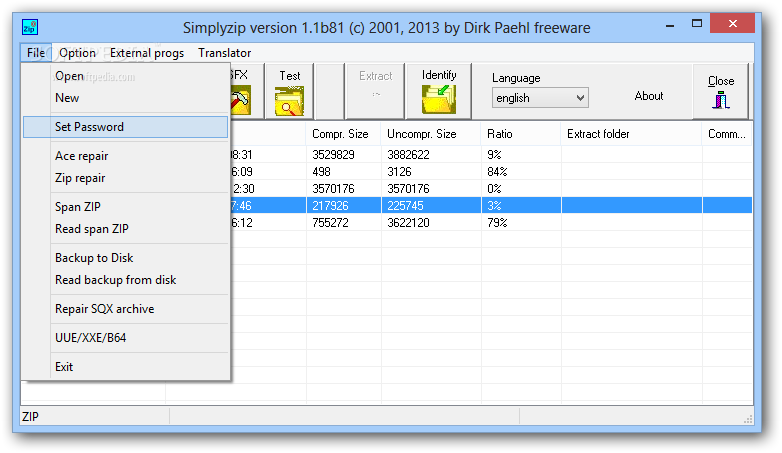The height and width of the screenshot is (453, 782).
Task: Click the highlighted 3% ratio cell
Action: pos(521,206)
